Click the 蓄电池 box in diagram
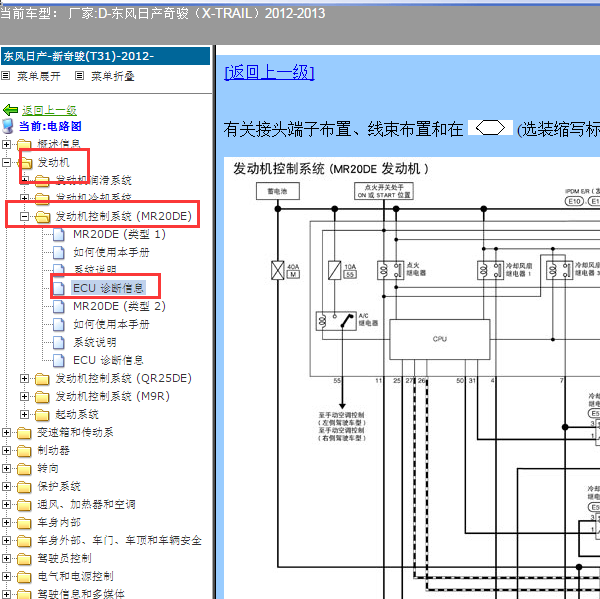 pyautogui.click(x=277, y=191)
